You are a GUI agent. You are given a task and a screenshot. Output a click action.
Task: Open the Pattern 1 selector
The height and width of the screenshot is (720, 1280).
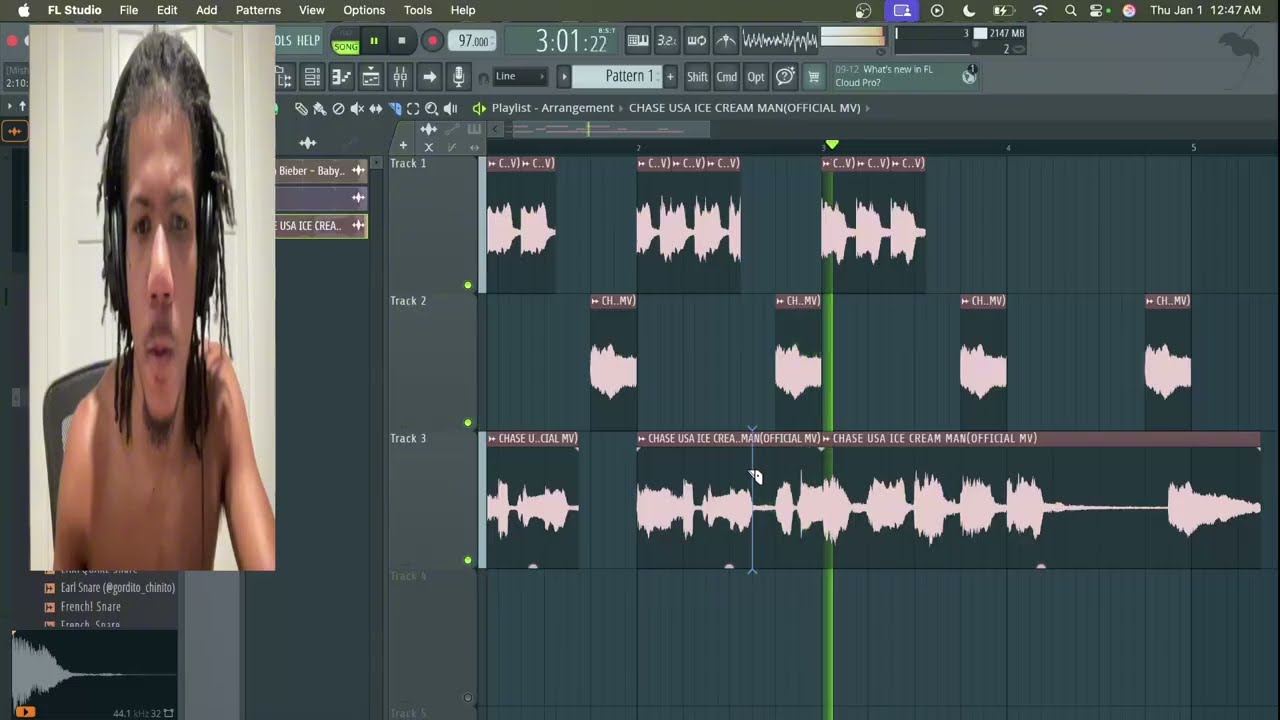click(618, 77)
